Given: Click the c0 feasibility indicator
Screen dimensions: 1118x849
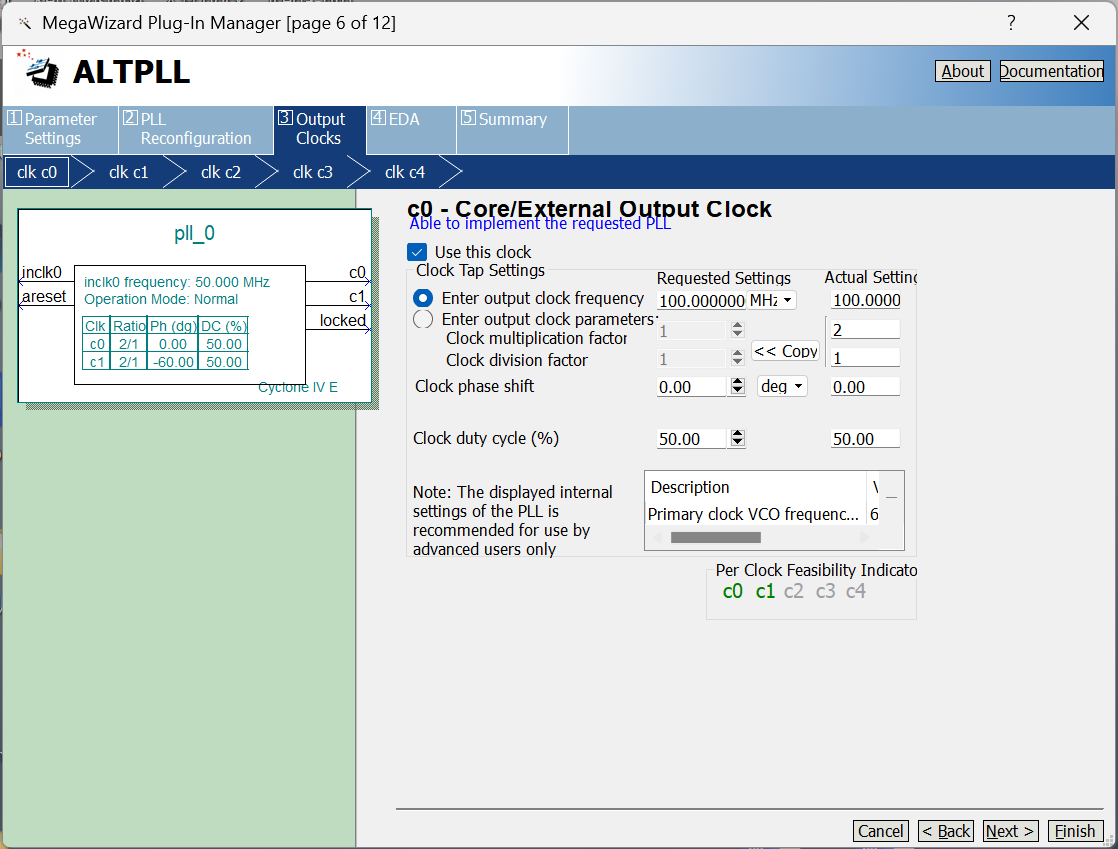Looking at the screenshot, I should coord(732,591).
